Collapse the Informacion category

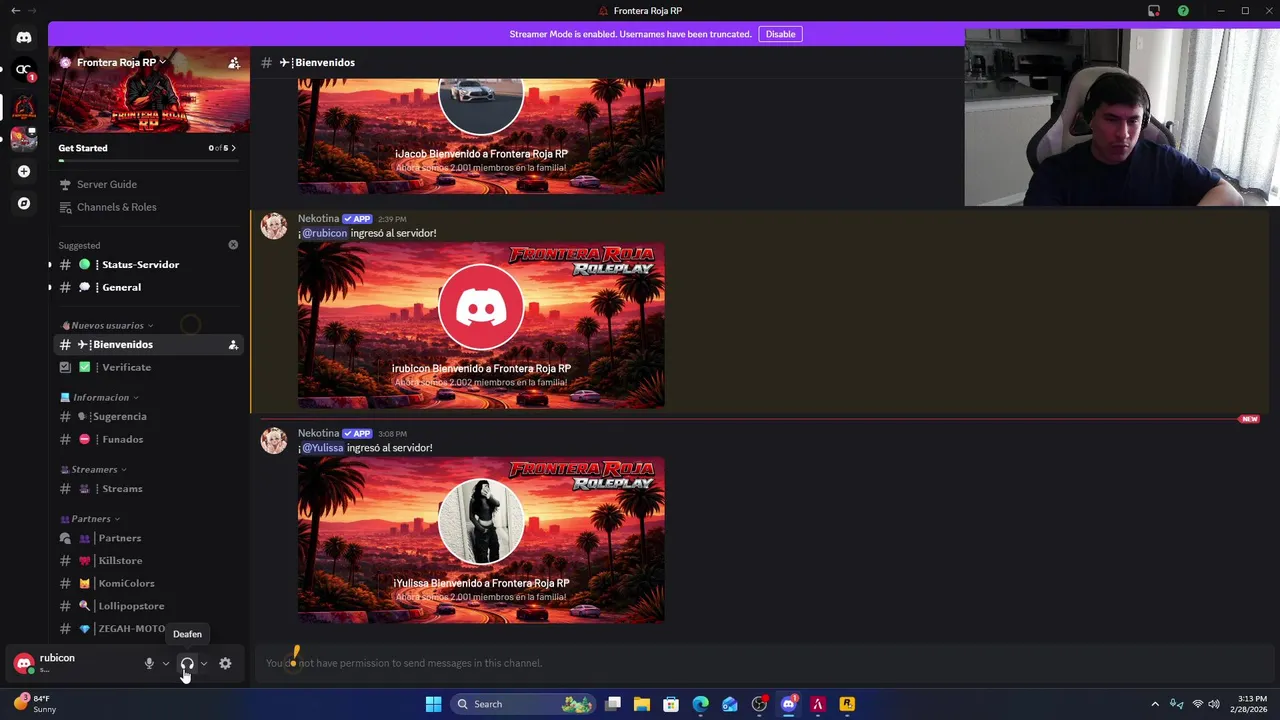coord(100,397)
